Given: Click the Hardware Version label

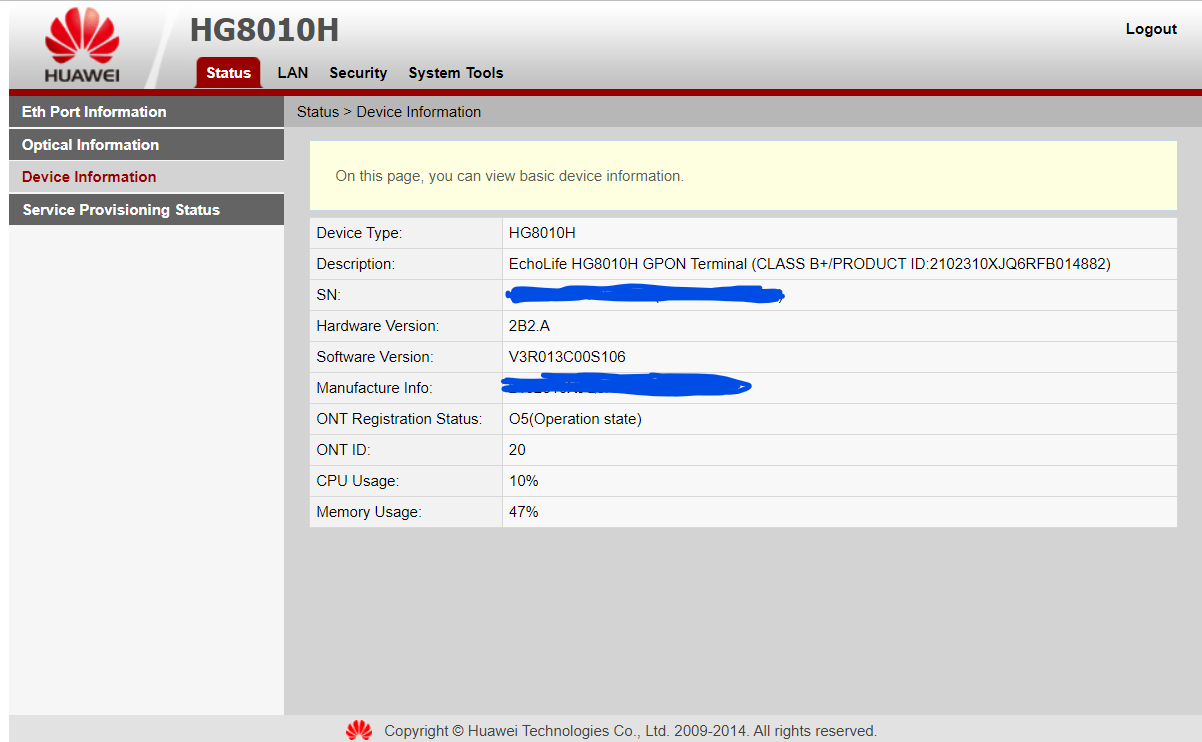Looking at the screenshot, I should coord(378,326).
